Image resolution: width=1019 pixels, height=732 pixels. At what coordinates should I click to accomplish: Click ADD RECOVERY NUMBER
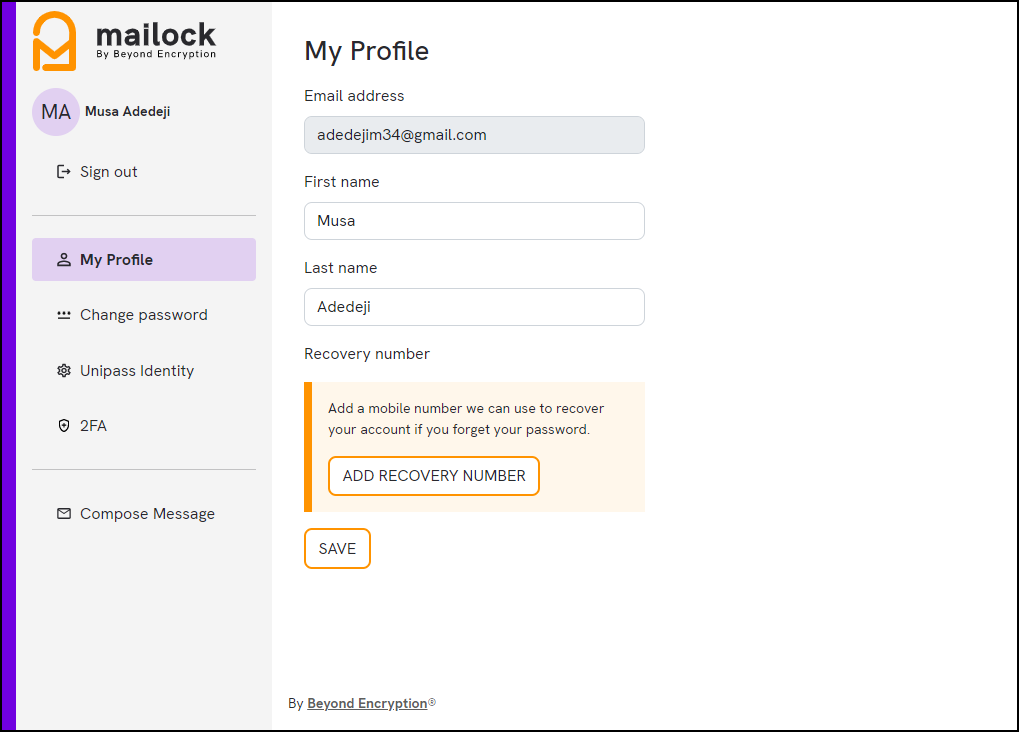[433, 476]
